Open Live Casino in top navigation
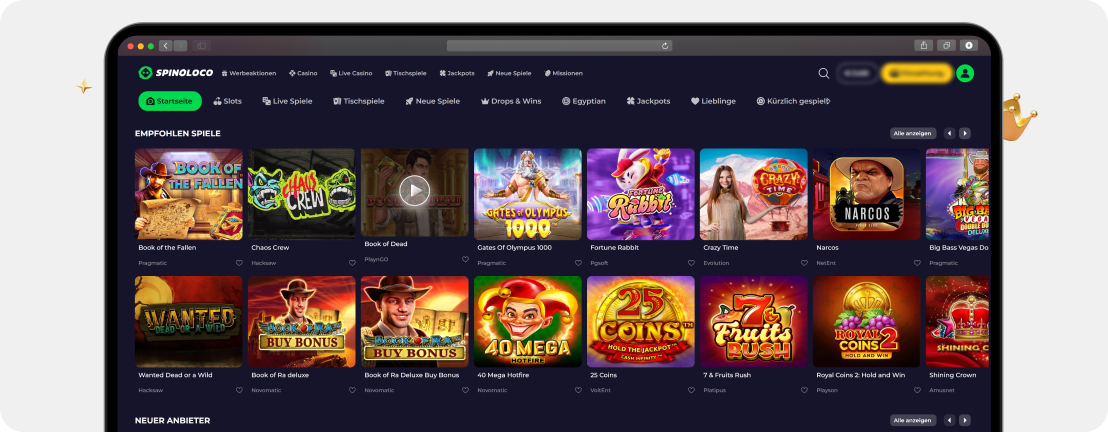Screen dimensions: 1108x432 (x=351, y=73)
